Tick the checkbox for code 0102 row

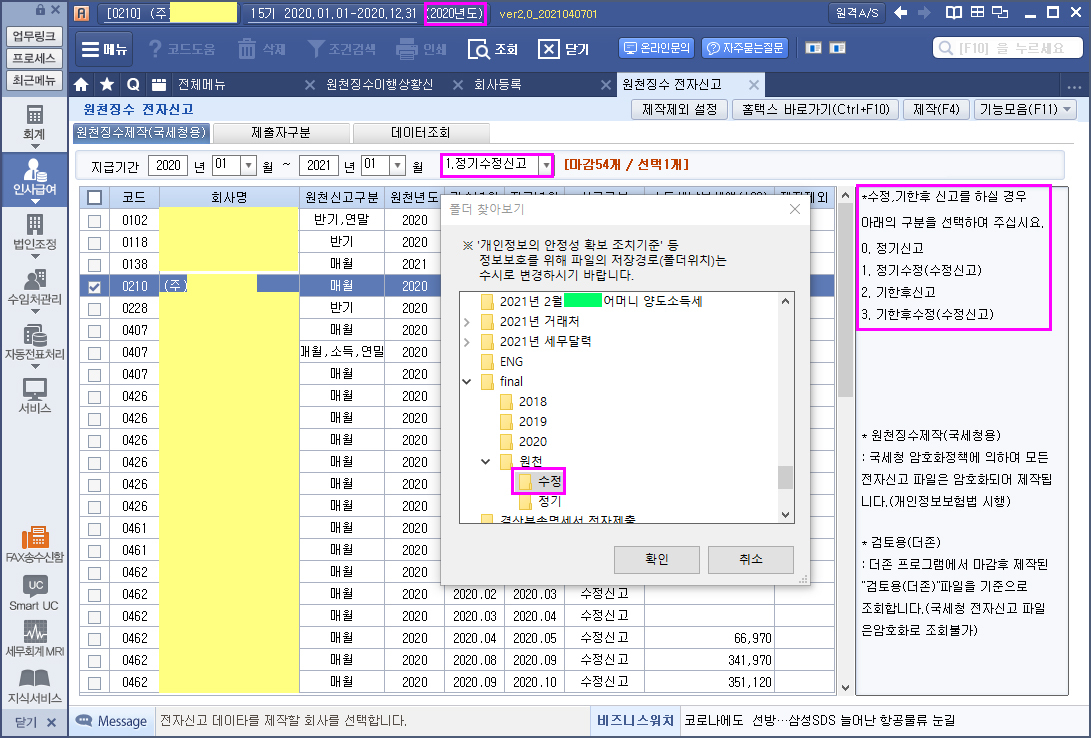pos(94,220)
